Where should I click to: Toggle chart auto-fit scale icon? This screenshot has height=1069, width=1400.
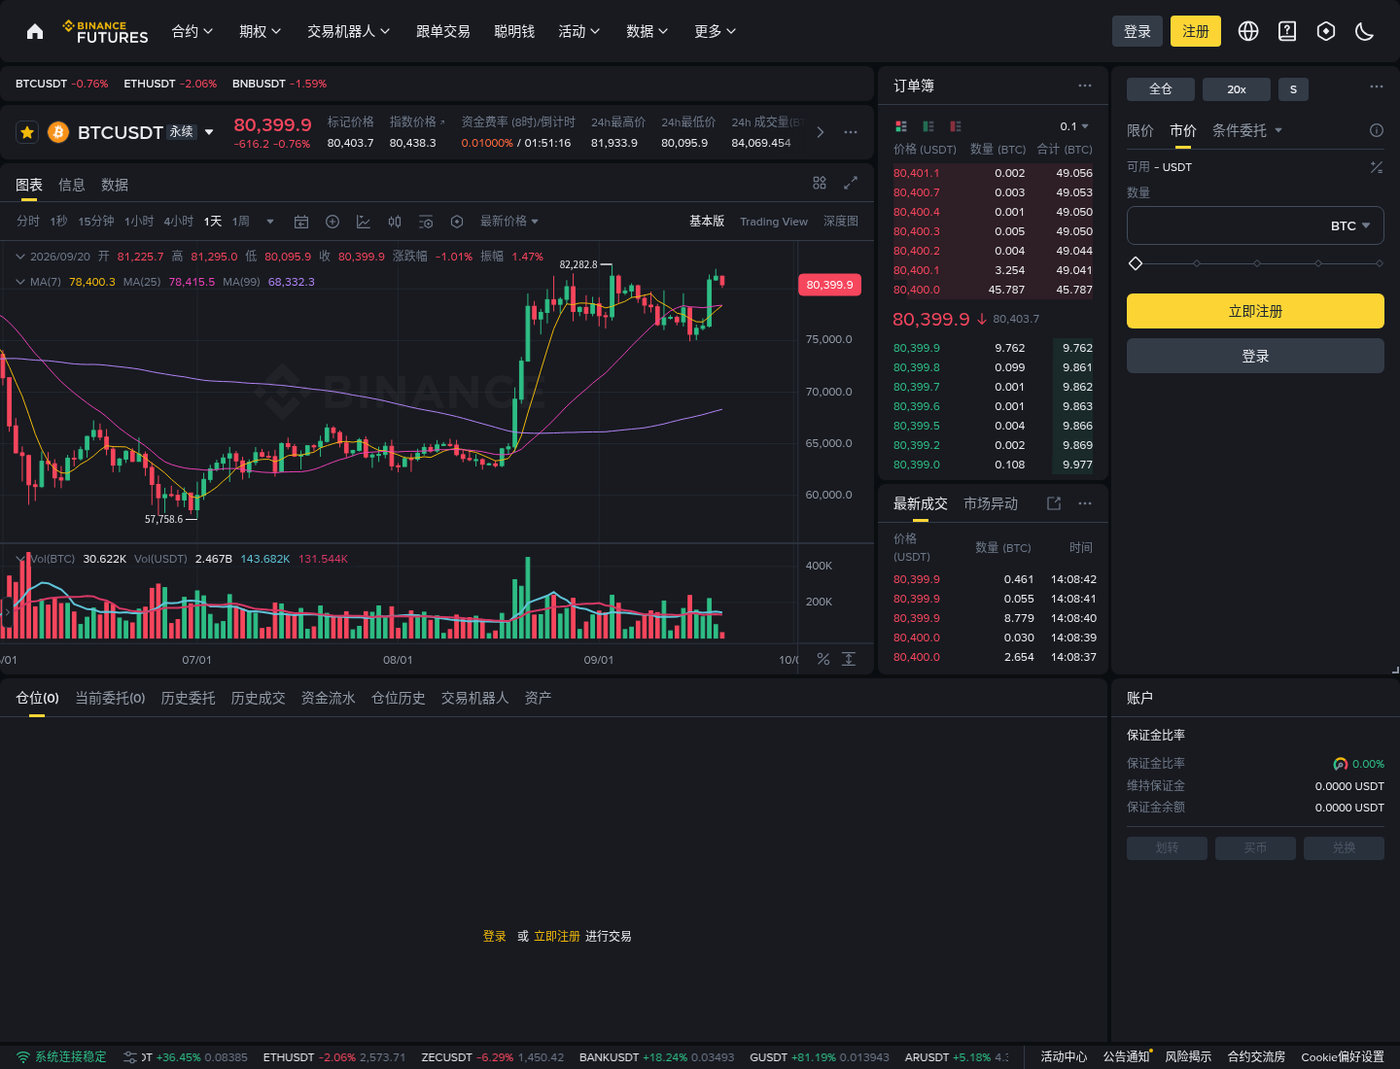pyautogui.click(x=849, y=659)
